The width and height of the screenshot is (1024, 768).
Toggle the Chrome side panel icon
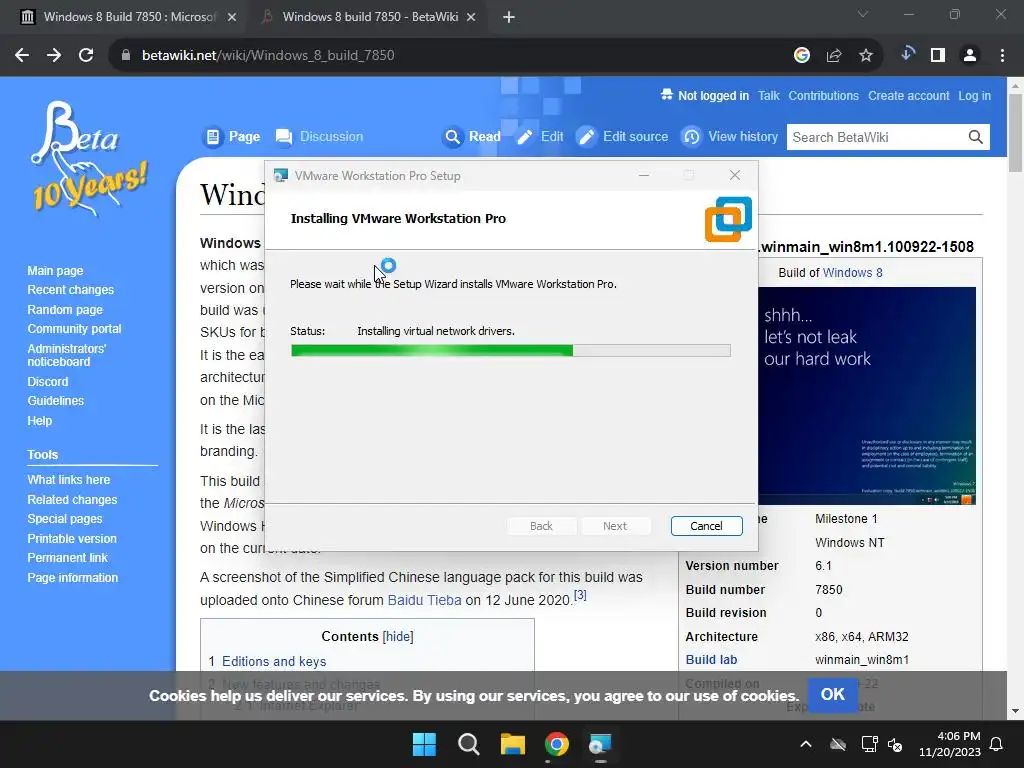pyautogui.click(x=938, y=56)
